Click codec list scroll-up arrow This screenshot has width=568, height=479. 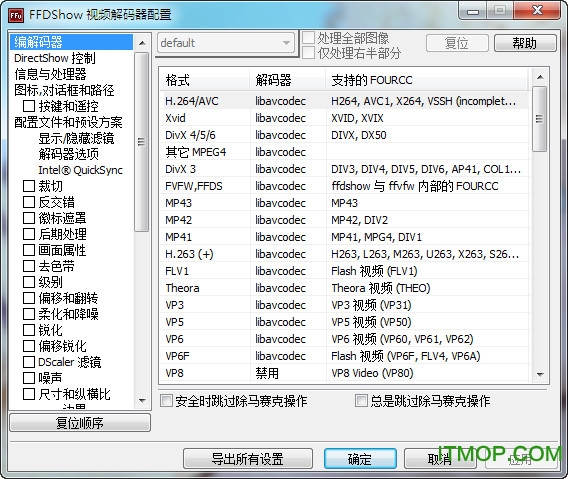tap(540, 77)
